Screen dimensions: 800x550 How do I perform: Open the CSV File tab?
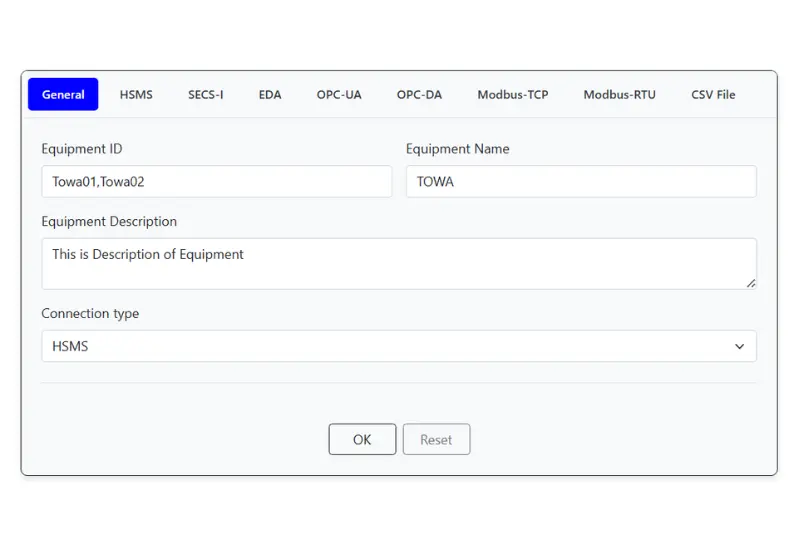click(713, 94)
